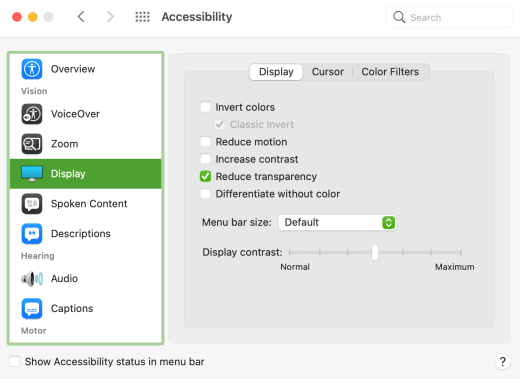Viewport: 520px width, 379px height.
Task: Check Show Accessibility status in menu bar
Action: pyautogui.click(x=15, y=361)
